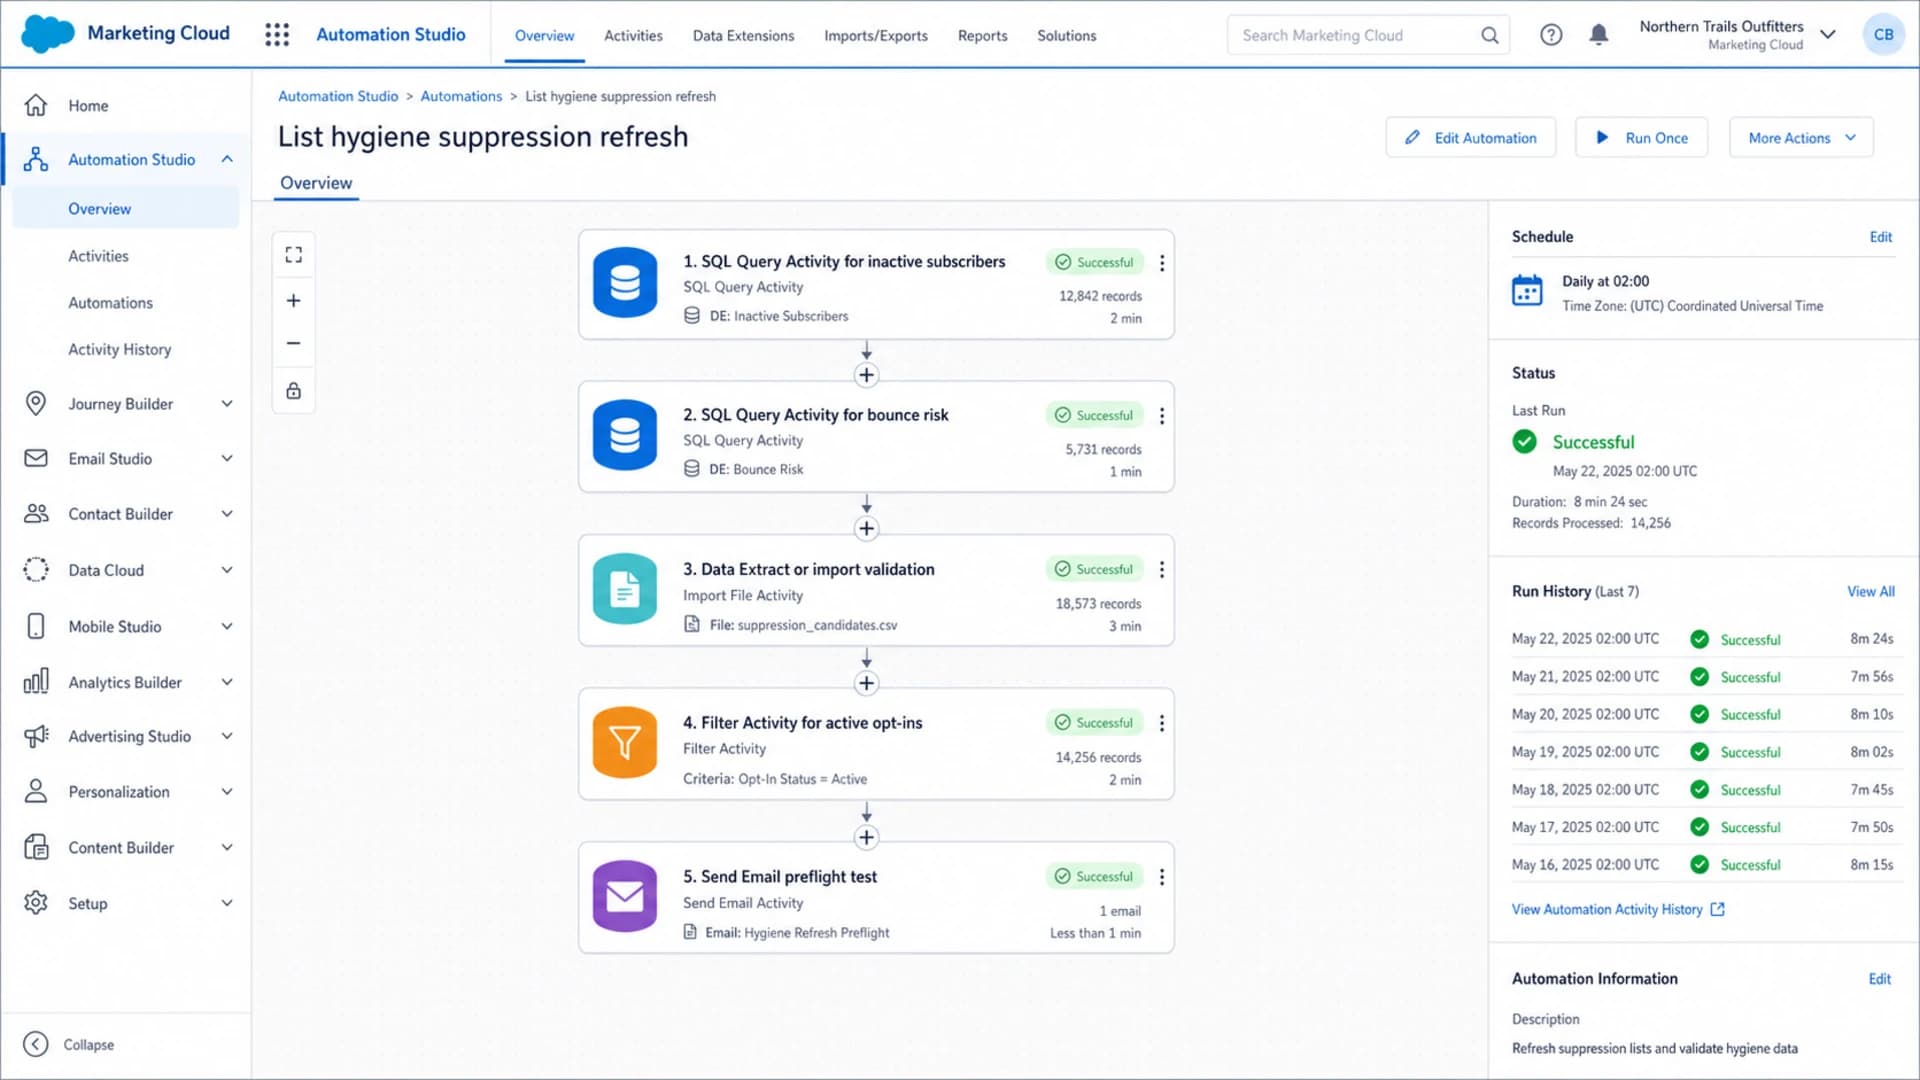Toggle the canvas lock icon
Screen dimensions: 1920x1080
293,390
